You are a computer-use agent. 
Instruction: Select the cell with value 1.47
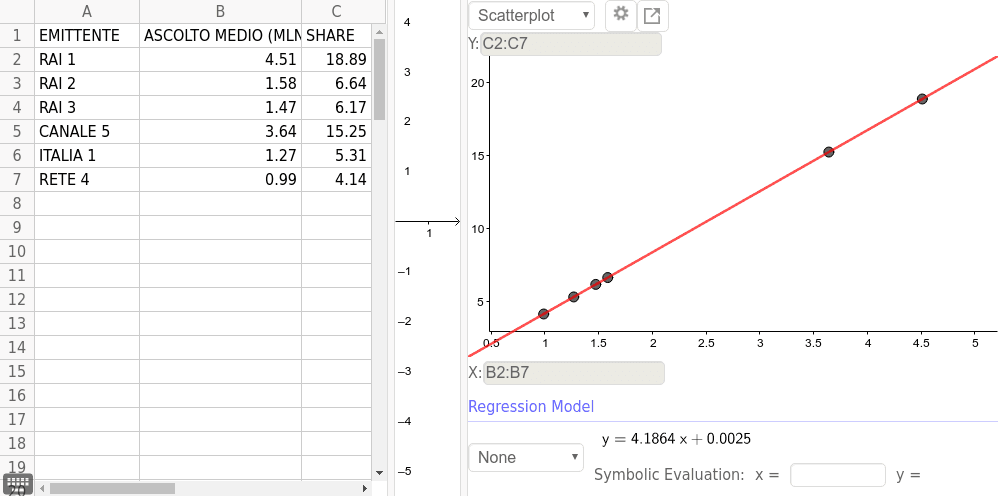tap(220, 107)
